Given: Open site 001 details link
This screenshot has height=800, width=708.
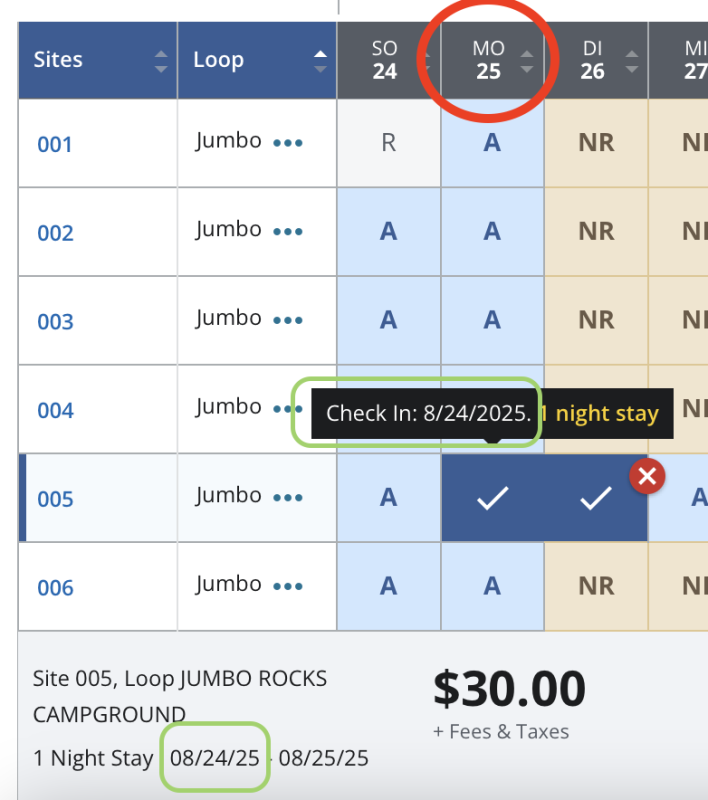Looking at the screenshot, I should 55,145.
